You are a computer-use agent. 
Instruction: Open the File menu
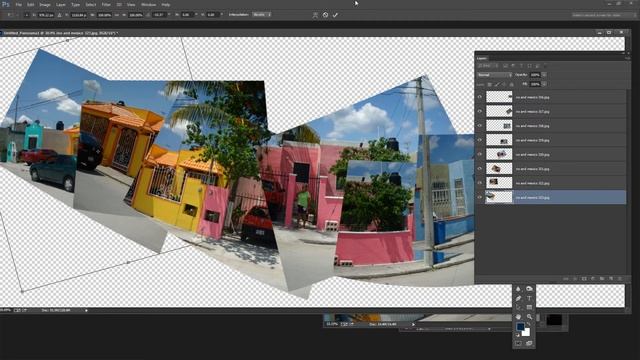18,4
